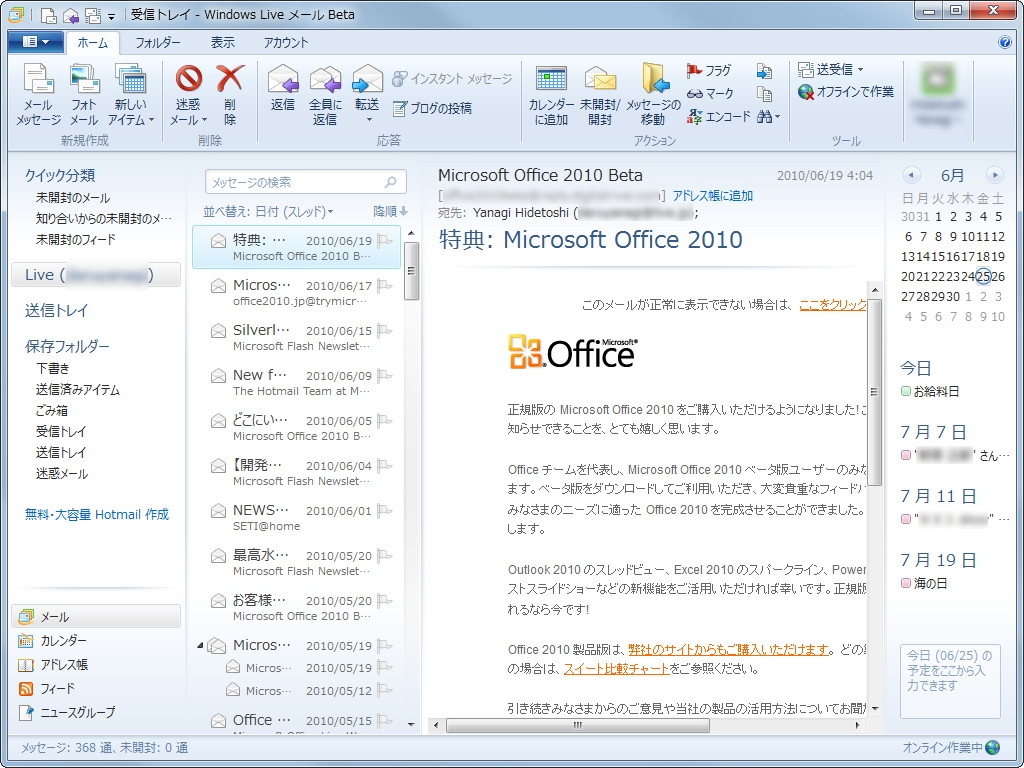Select date 25 in the calendar
1024x768 pixels.
[x=983, y=277]
